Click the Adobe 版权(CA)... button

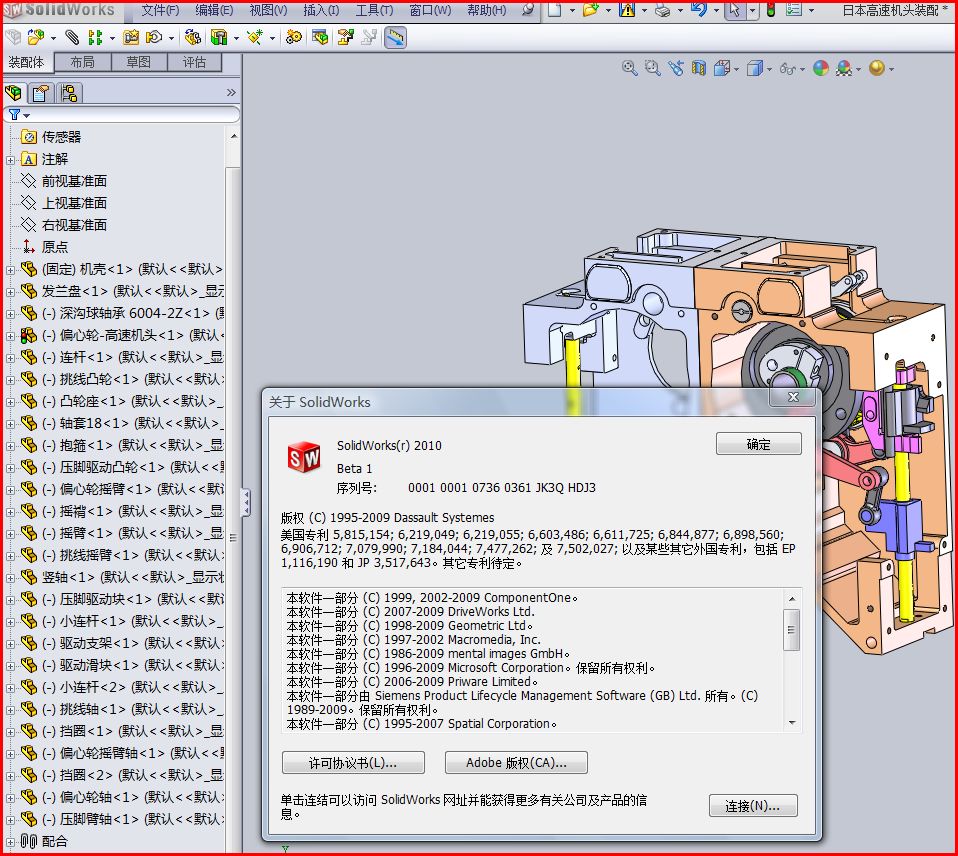click(516, 763)
